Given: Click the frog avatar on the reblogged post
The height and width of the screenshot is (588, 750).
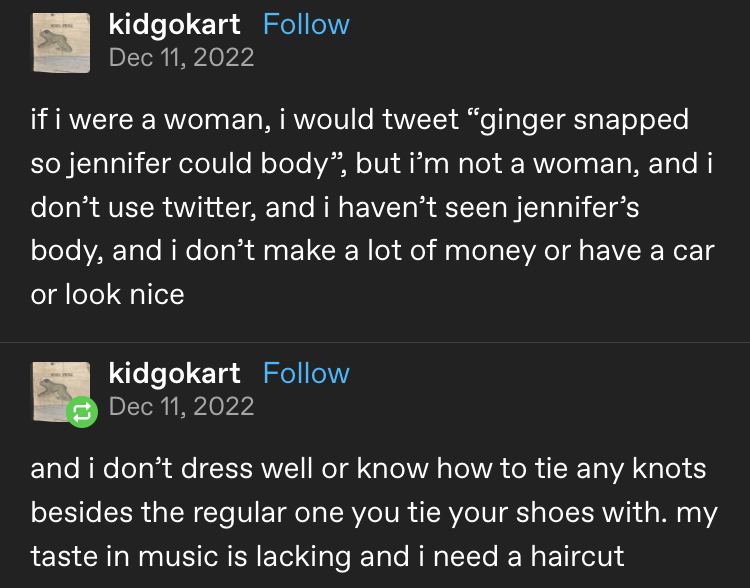Looking at the screenshot, I should (61, 392).
